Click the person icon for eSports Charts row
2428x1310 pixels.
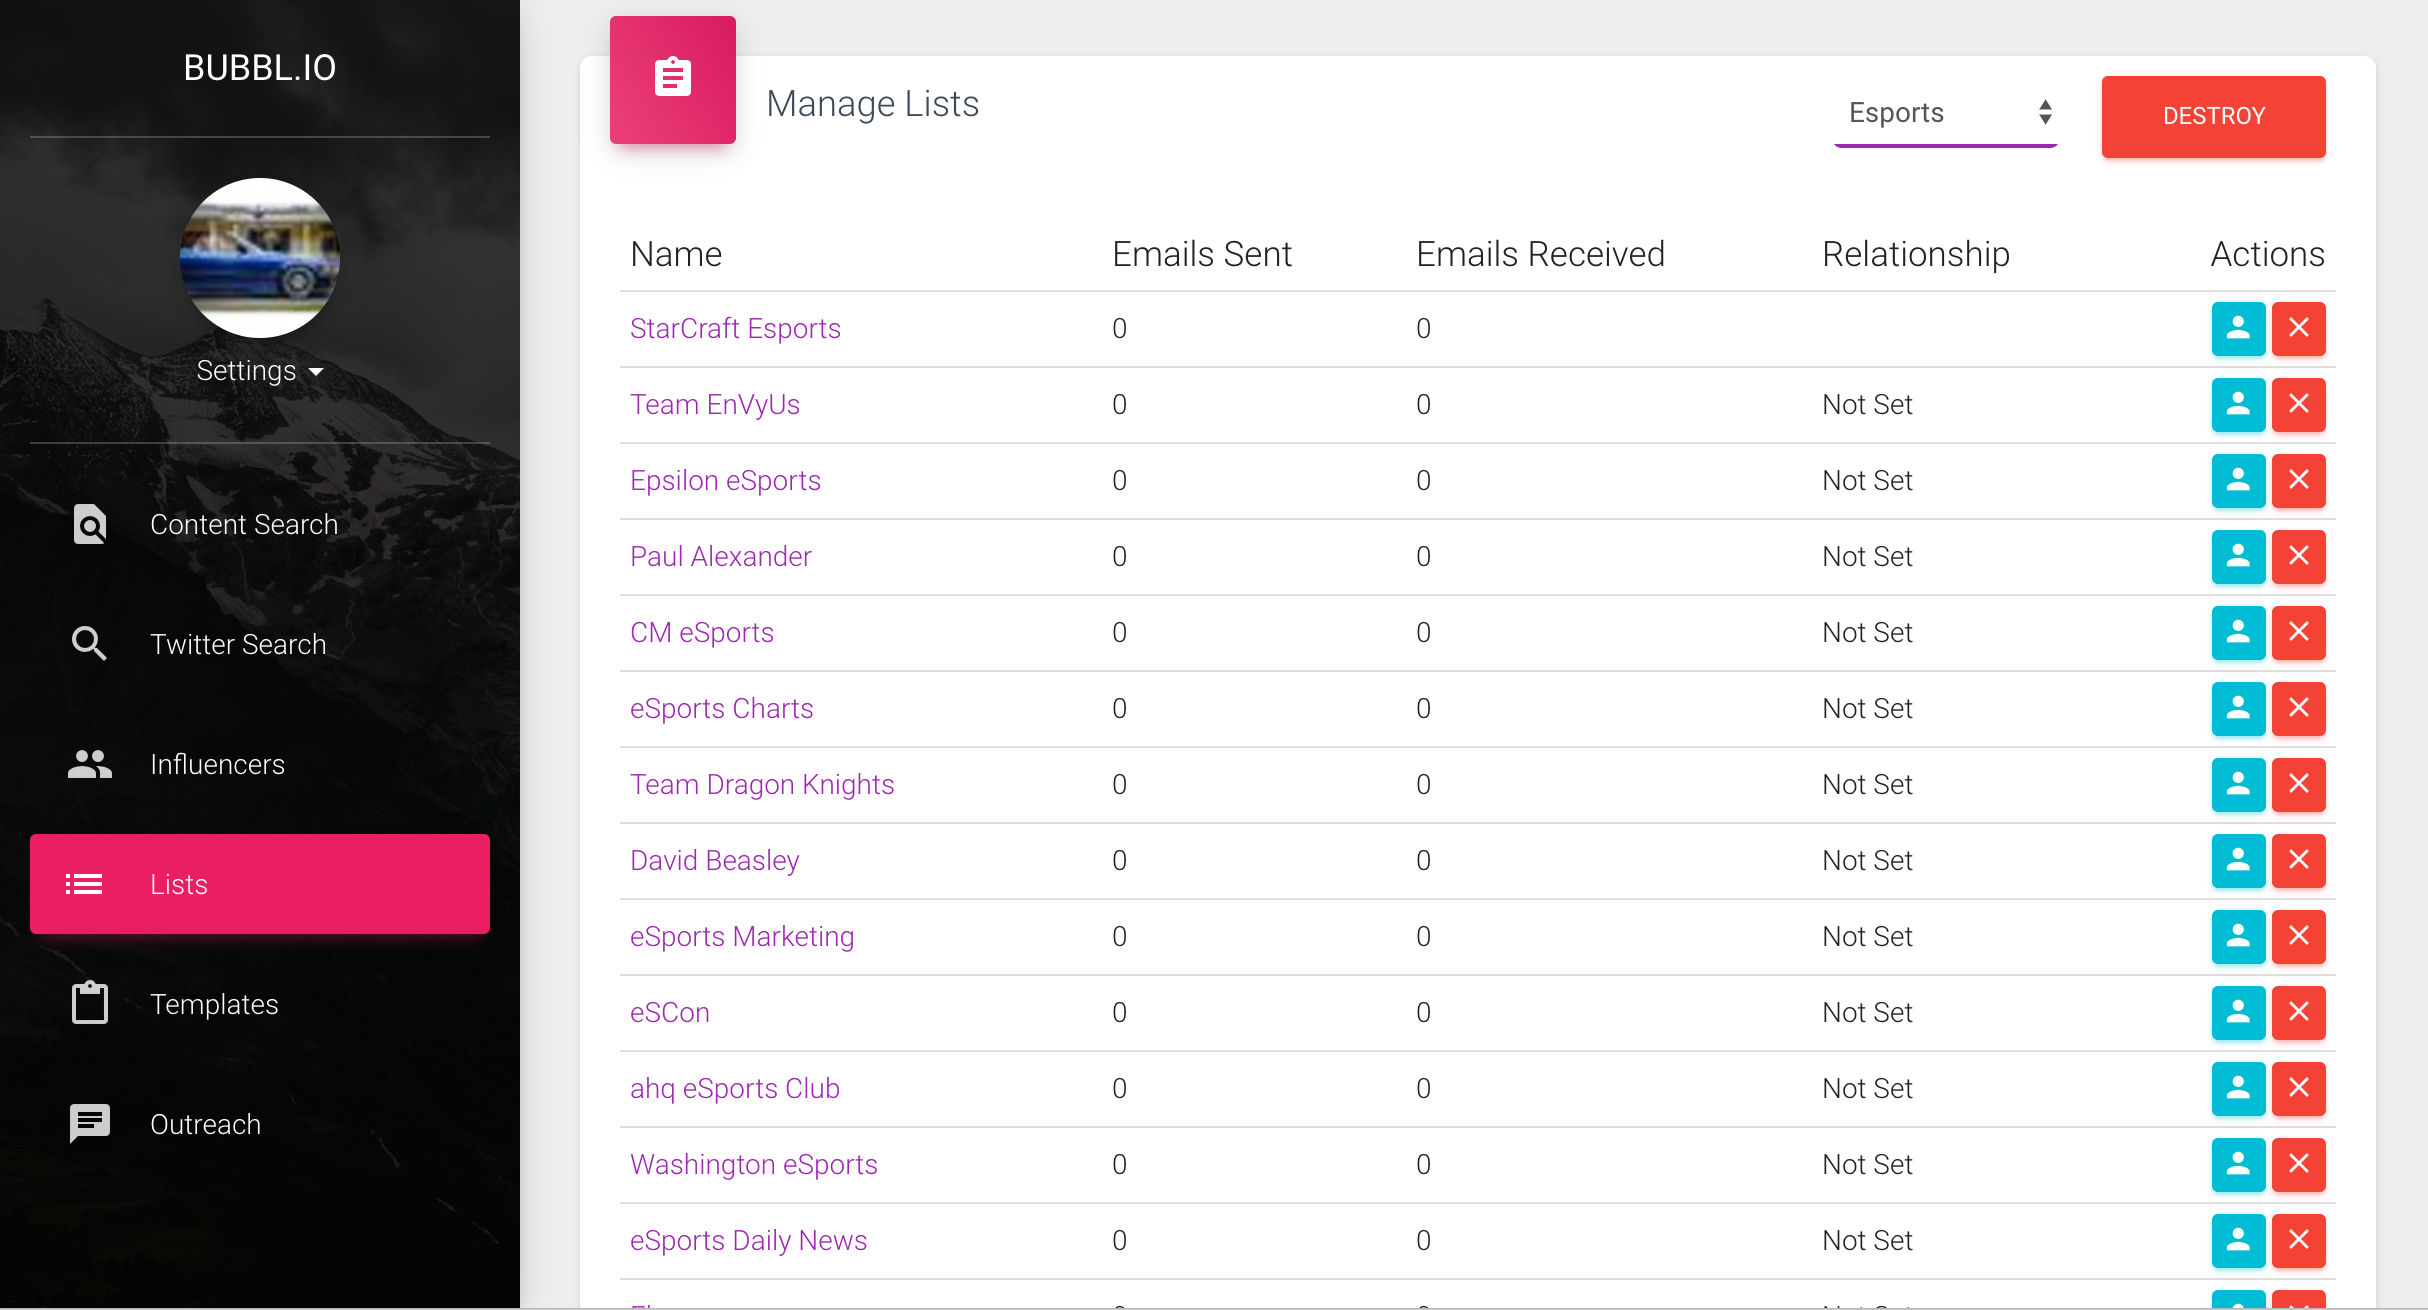(2237, 708)
